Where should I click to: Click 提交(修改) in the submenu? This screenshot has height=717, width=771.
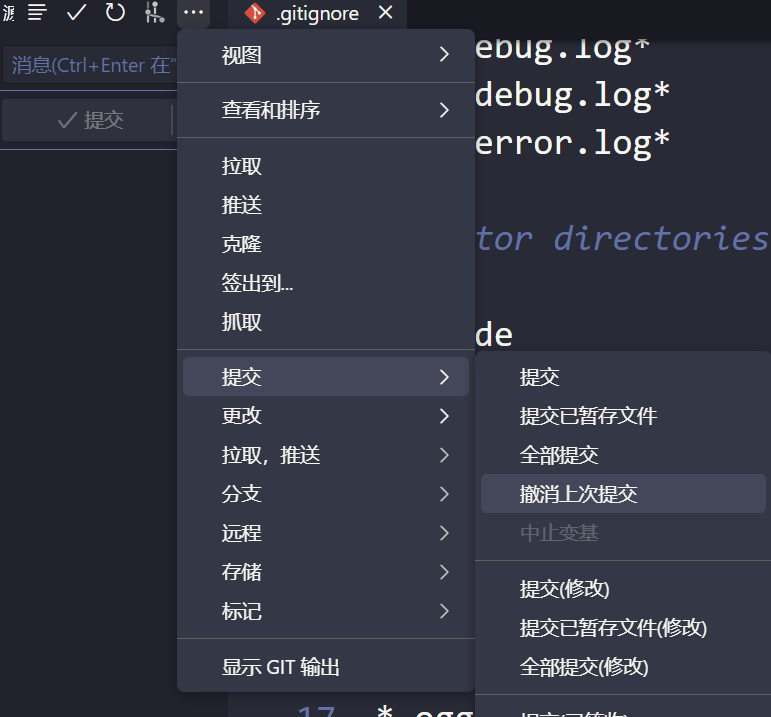(623, 589)
